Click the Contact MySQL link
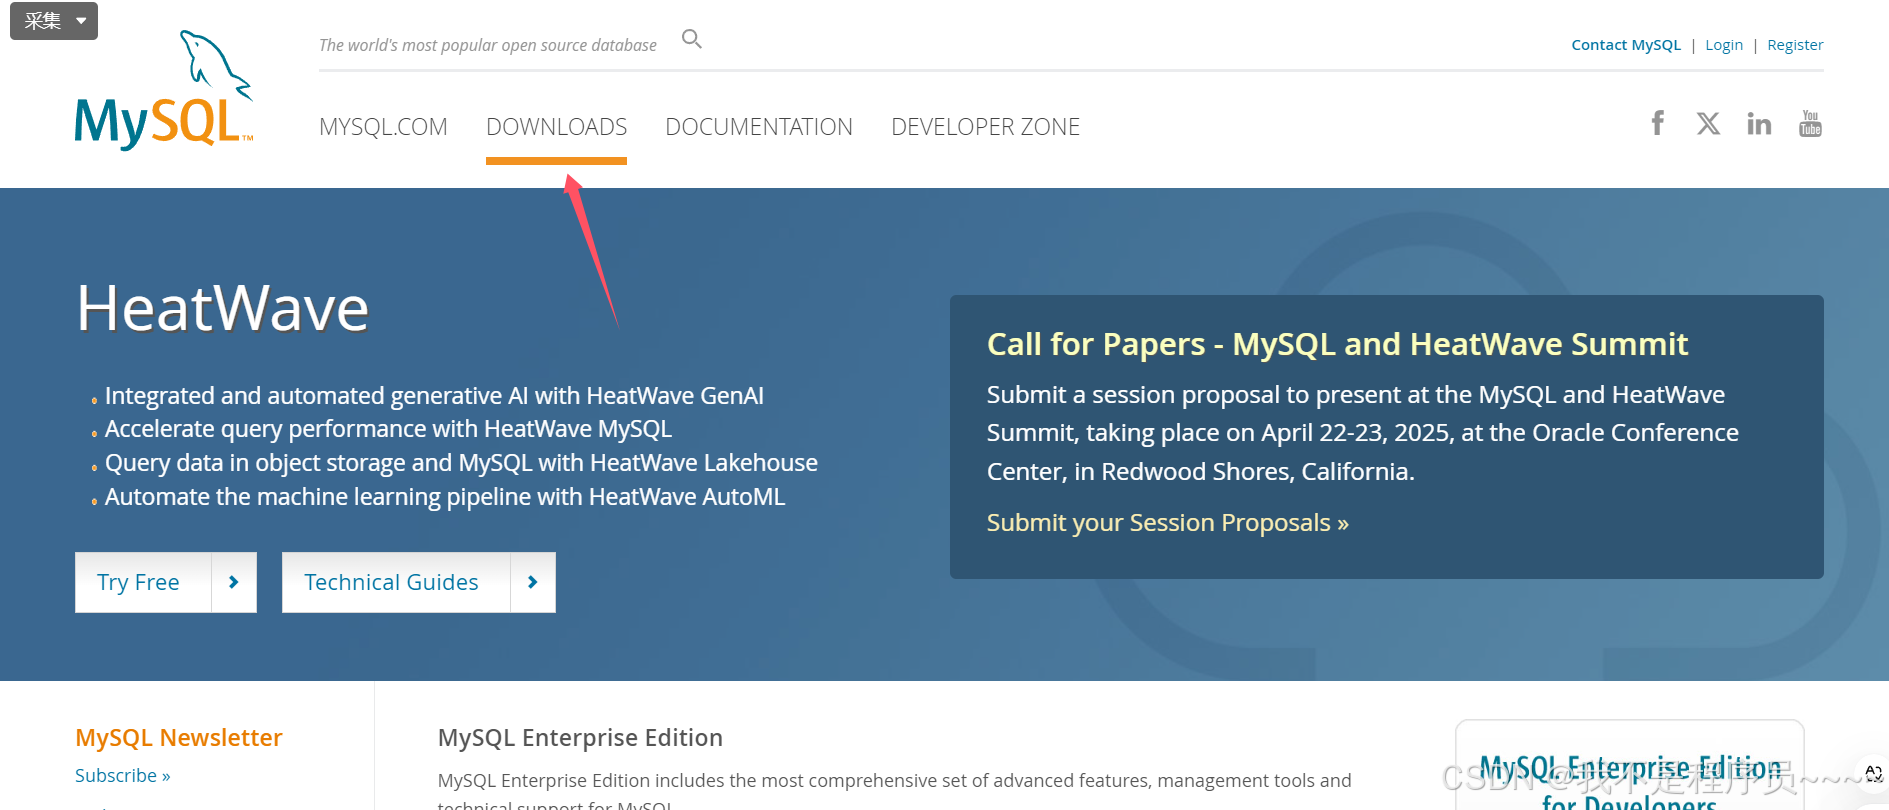The height and width of the screenshot is (810, 1889). (x=1626, y=45)
